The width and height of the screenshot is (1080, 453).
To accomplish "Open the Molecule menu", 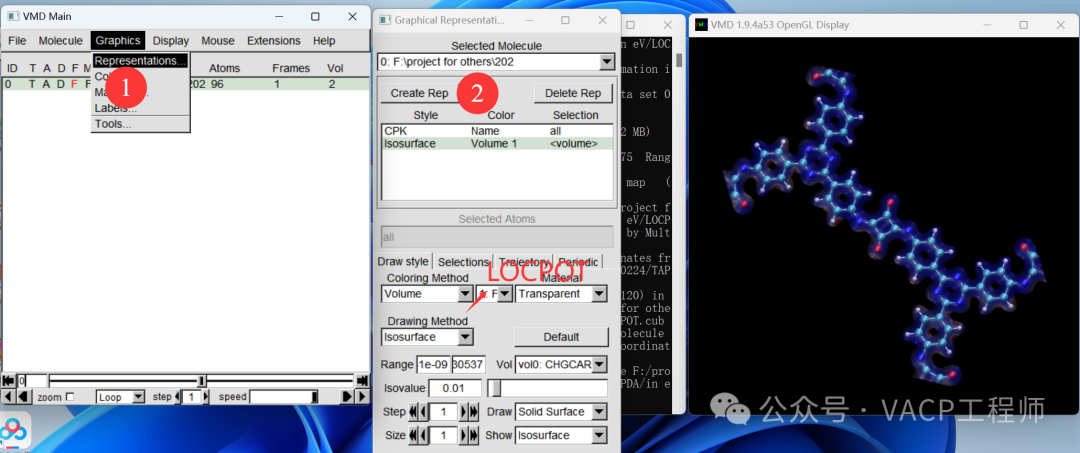I will [x=61, y=41].
